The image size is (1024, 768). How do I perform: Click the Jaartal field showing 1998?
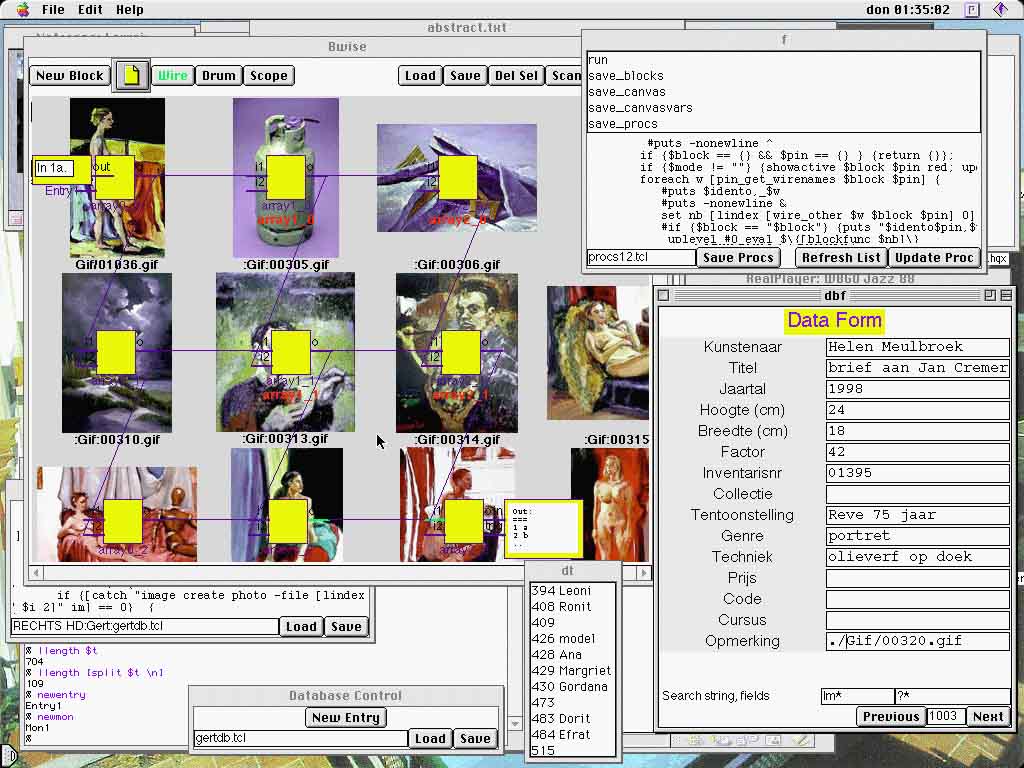pos(918,389)
